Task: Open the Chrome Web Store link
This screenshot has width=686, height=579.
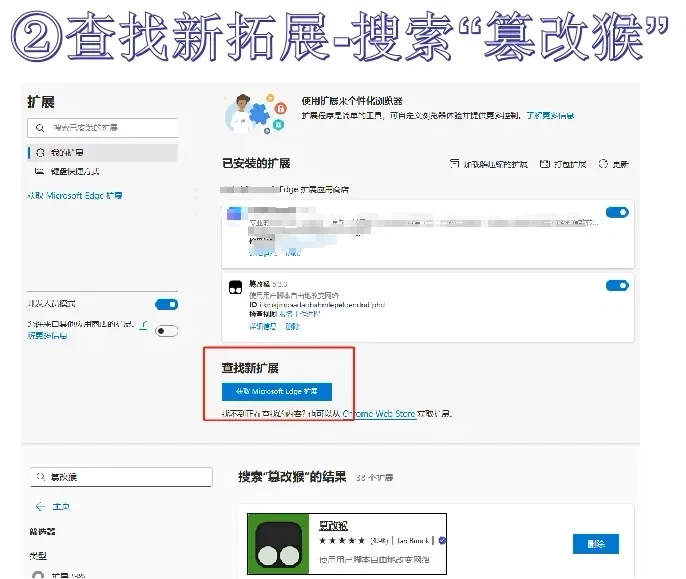Action: tap(378, 413)
